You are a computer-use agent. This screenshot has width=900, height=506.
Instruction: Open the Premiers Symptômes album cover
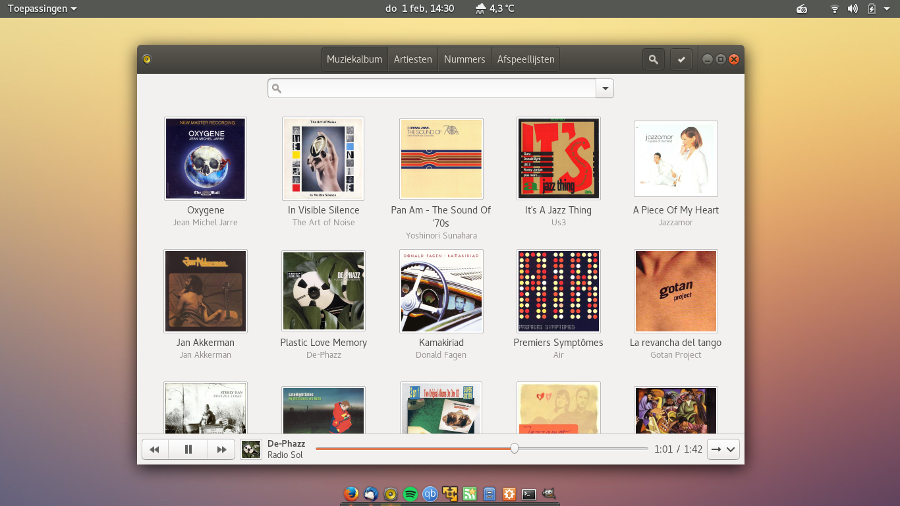tap(558, 291)
